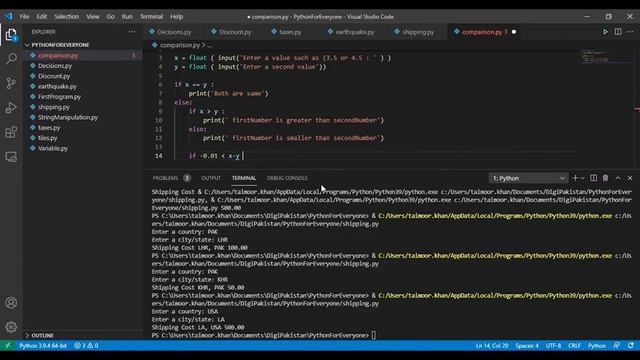Viewport: 640px width, 360px height.
Task: Click the remote window indicator in status bar
Action: coord(7,345)
